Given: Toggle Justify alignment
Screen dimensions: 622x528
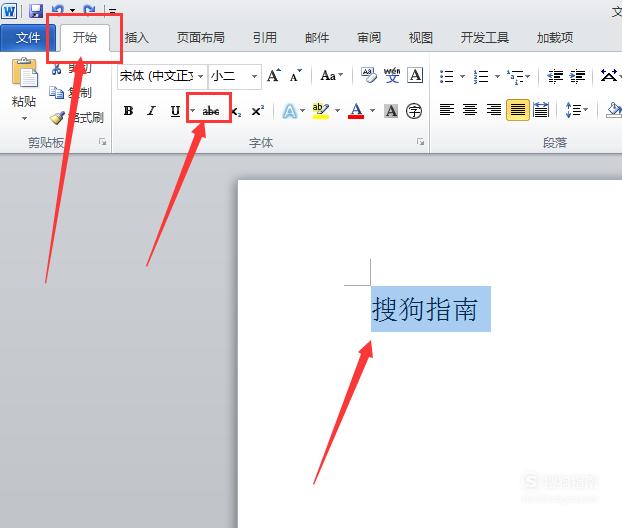Looking at the screenshot, I should pyautogui.click(x=518, y=109).
